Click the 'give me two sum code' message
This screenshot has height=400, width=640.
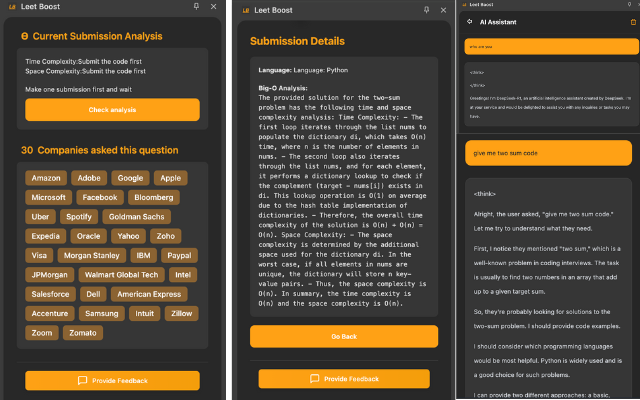pyautogui.click(x=548, y=152)
